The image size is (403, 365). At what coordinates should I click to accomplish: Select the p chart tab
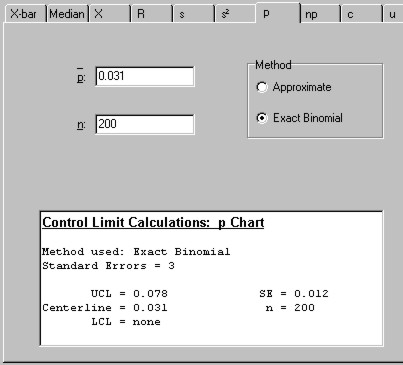(278, 13)
